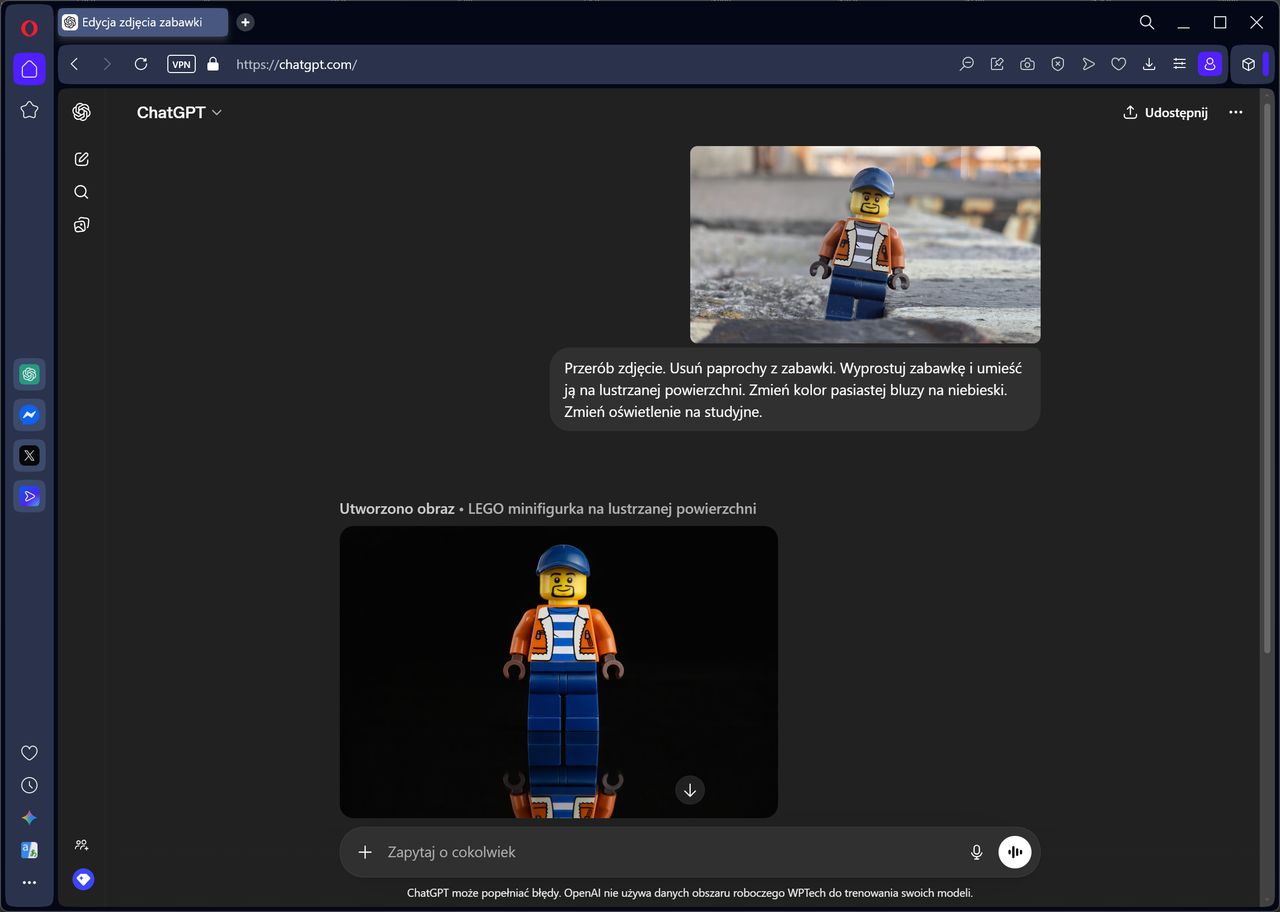This screenshot has width=1280, height=912.
Task: Open a new browser tab
Action: point(245,22)
